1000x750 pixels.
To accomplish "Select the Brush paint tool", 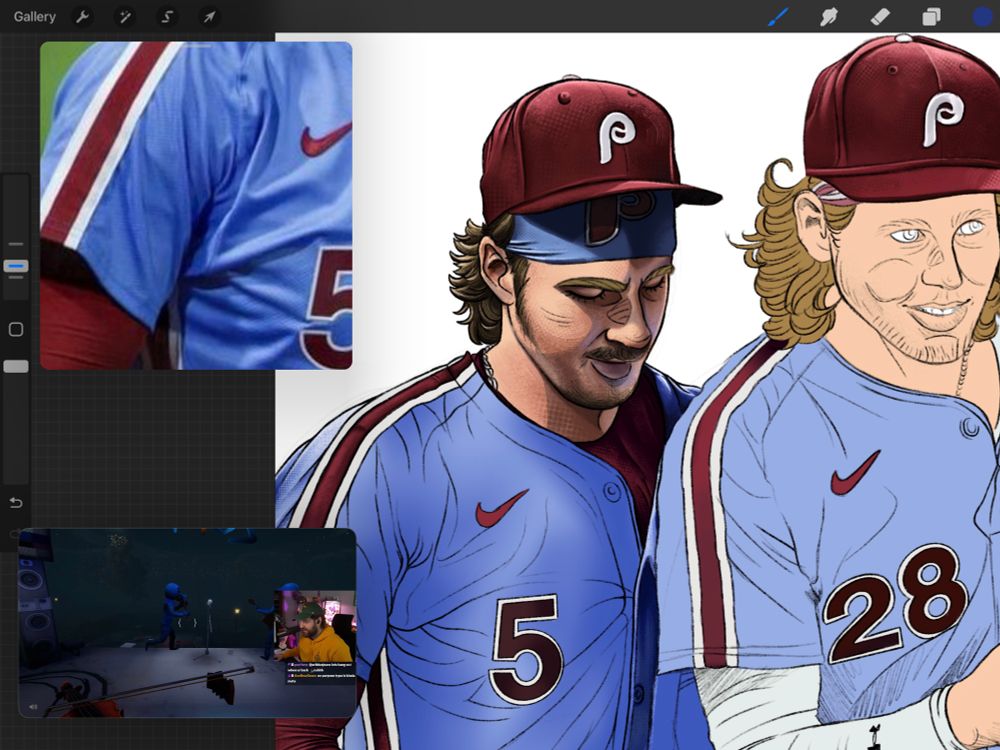I will click(x=778, y=17).
